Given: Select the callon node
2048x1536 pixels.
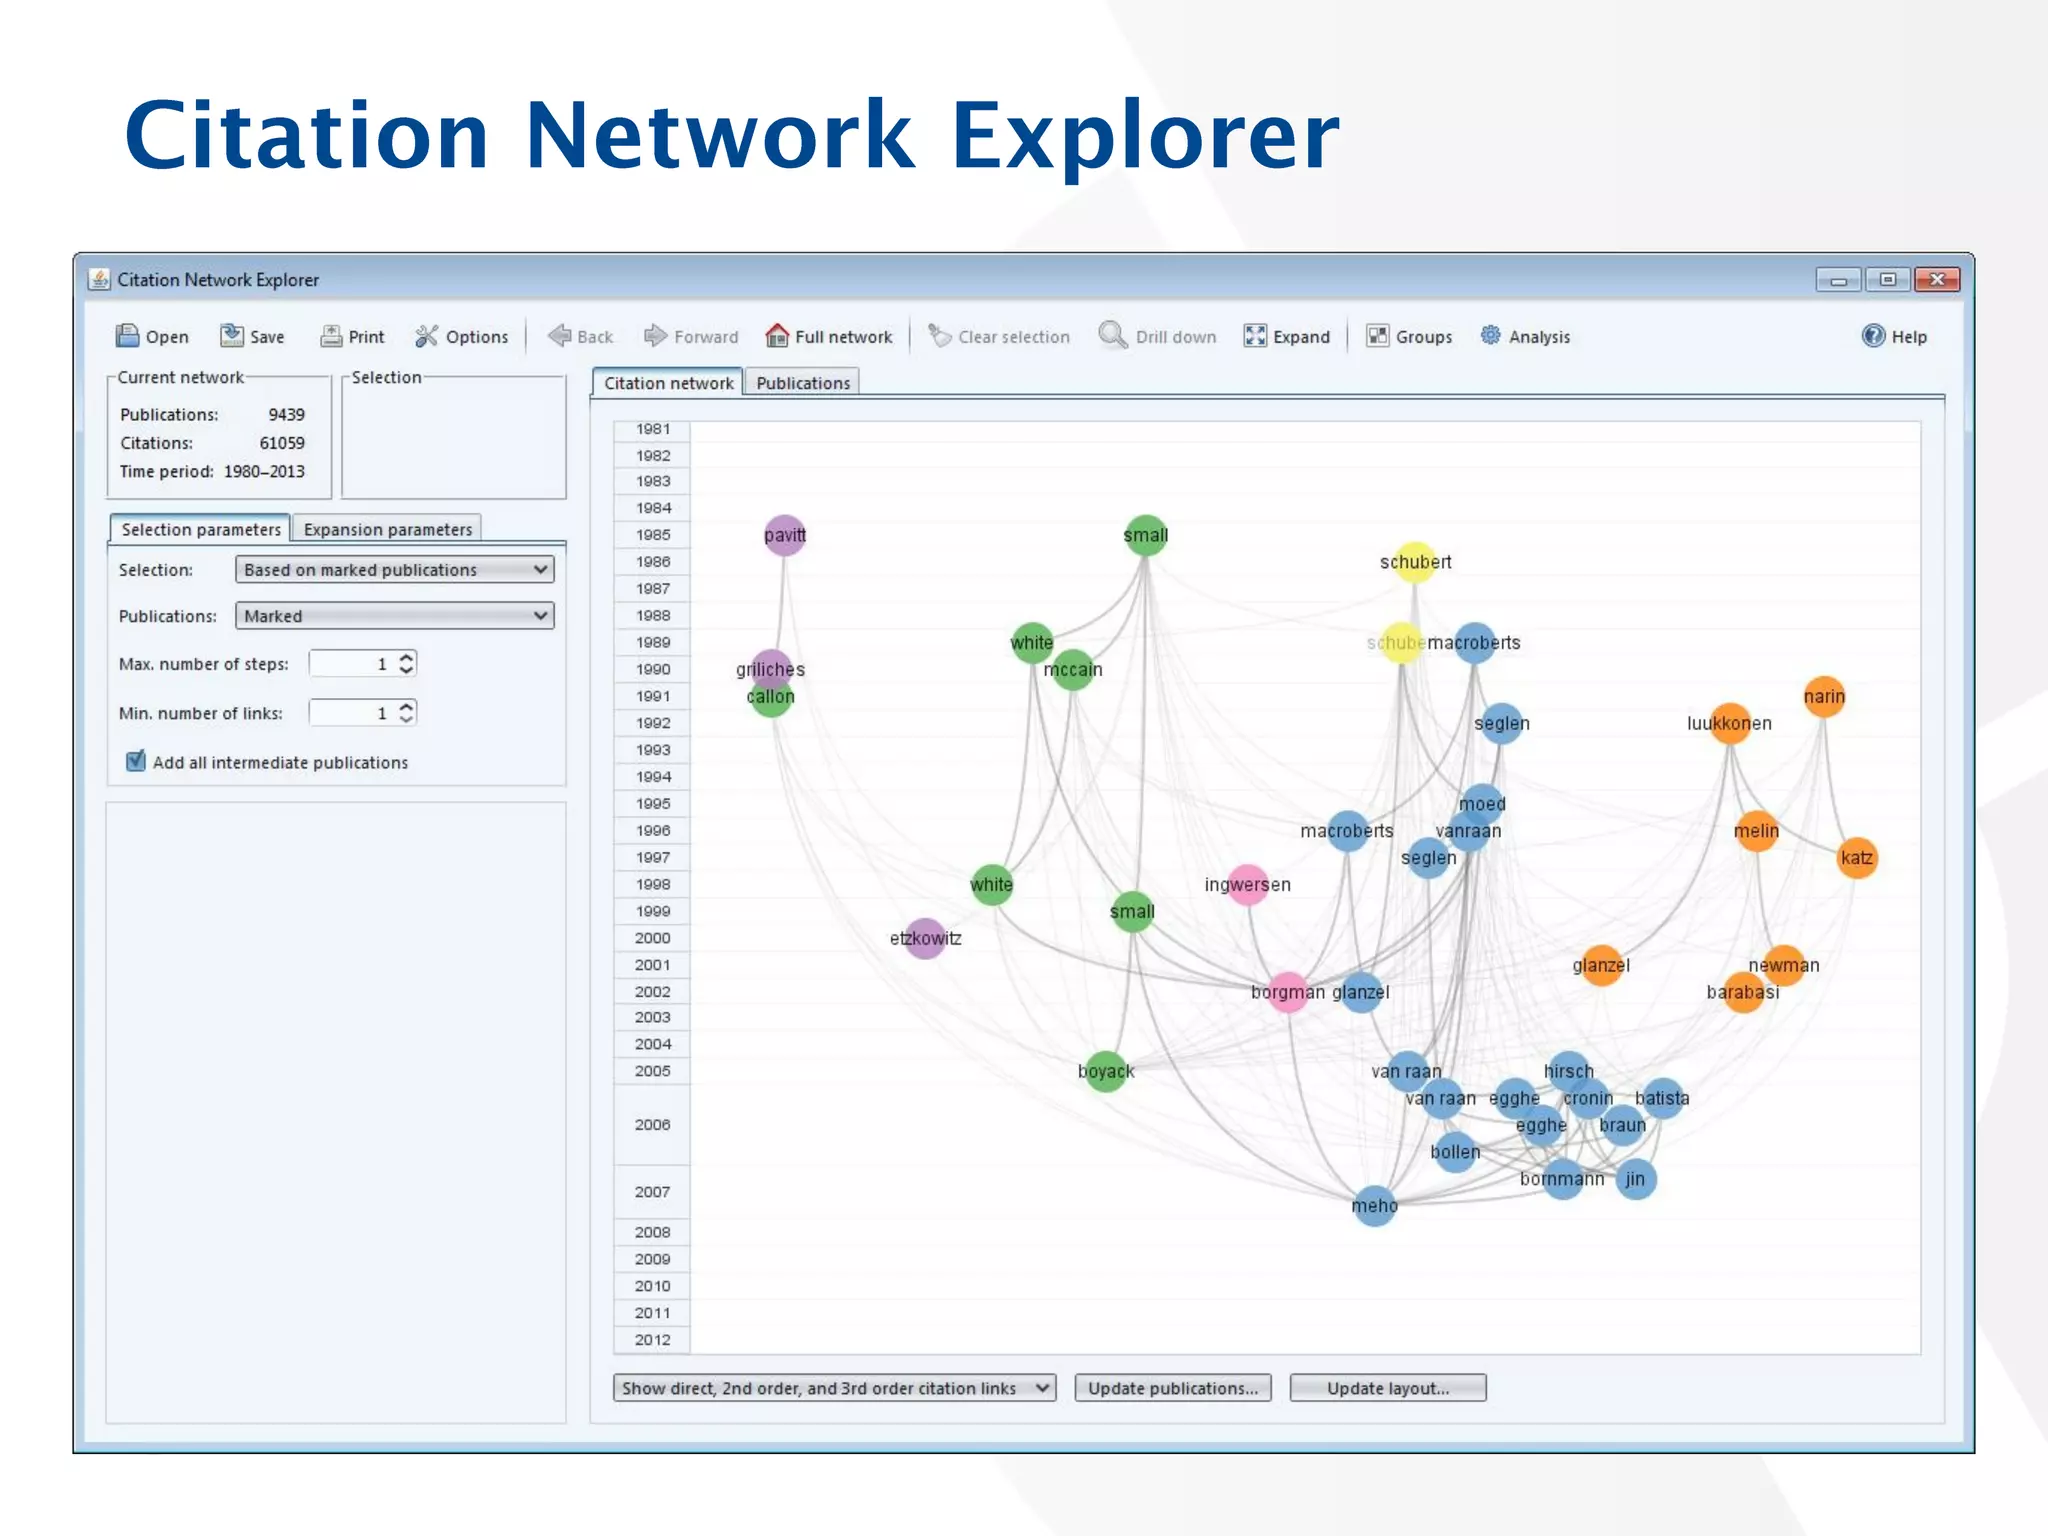Looking at the screenshot, I should 771,697.
